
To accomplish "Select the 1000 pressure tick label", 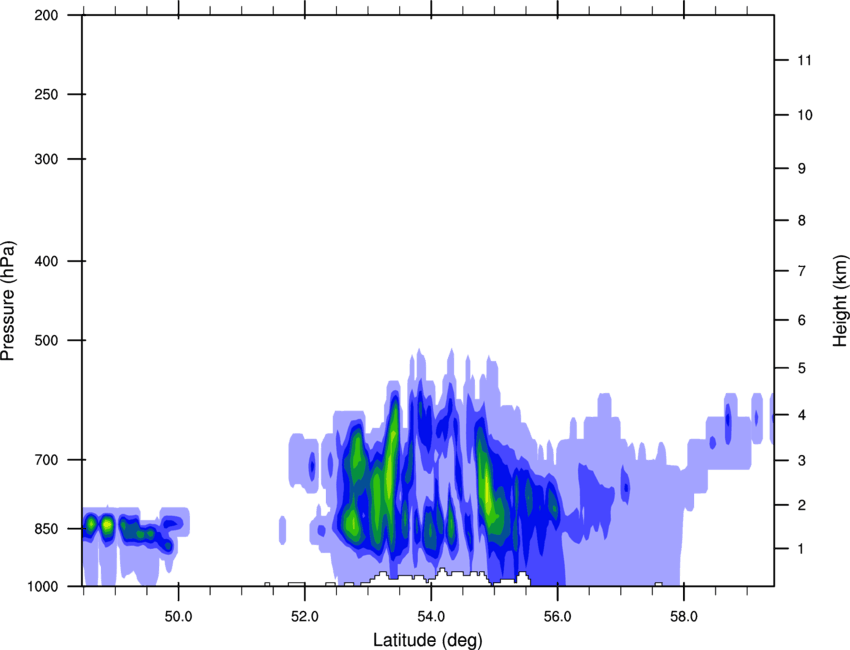I will pos(43,587).
